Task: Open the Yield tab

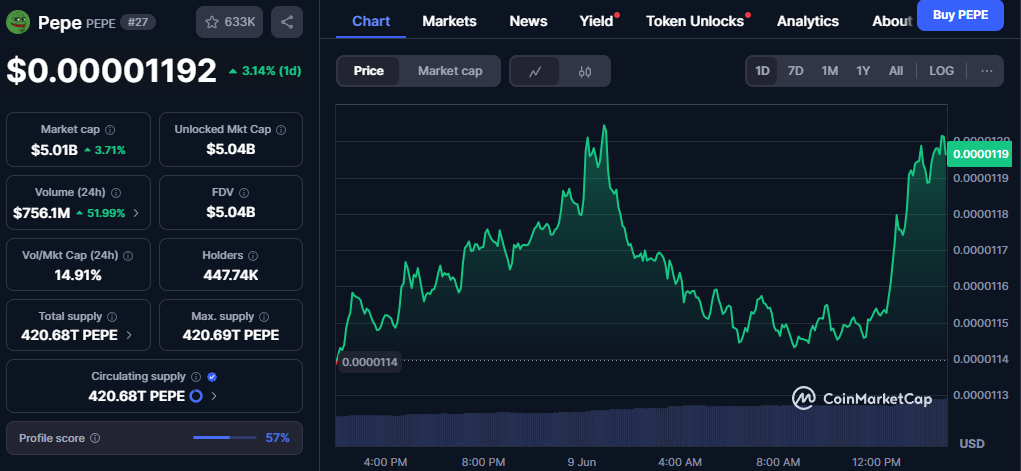Action: click(596, 21)
